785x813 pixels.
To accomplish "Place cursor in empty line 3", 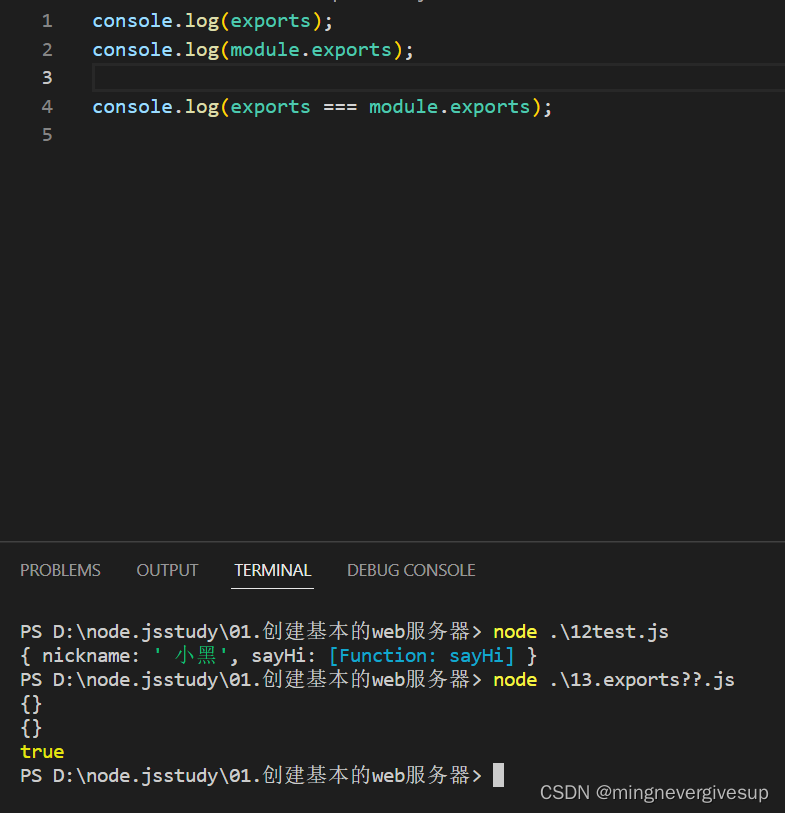I will click(439, 78).
